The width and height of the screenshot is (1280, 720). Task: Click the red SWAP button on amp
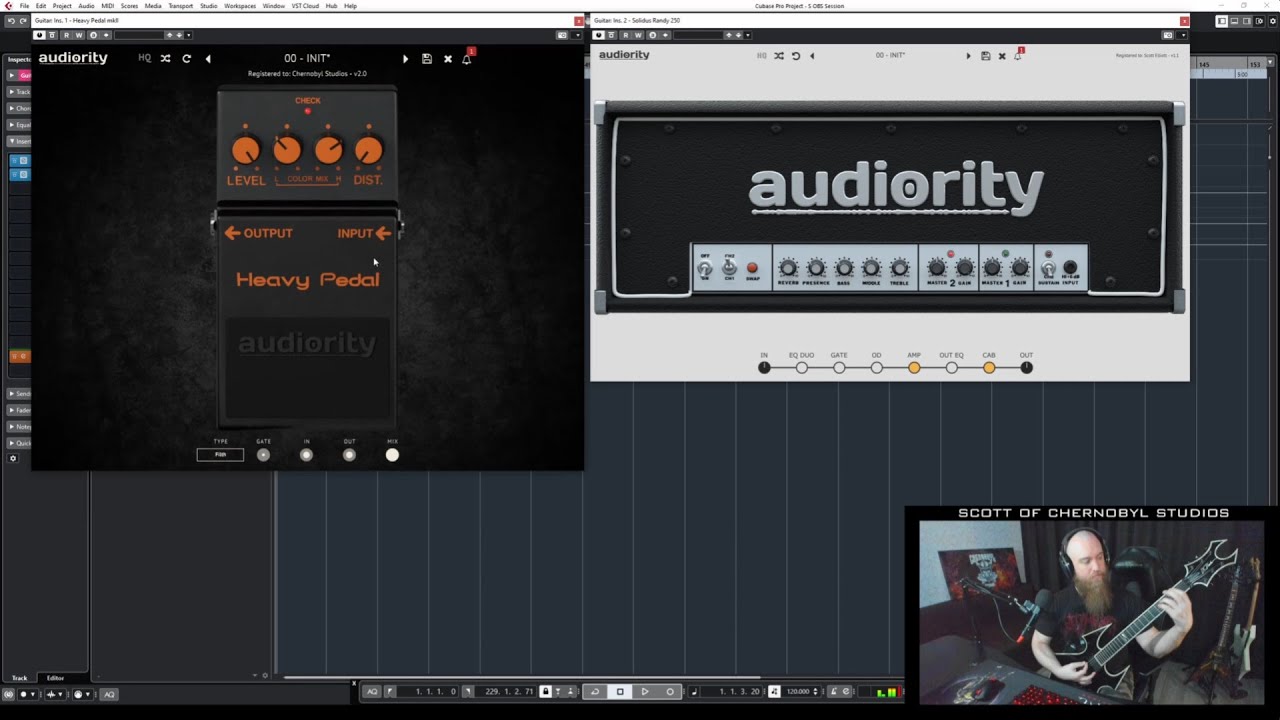(x=752, y=268)
